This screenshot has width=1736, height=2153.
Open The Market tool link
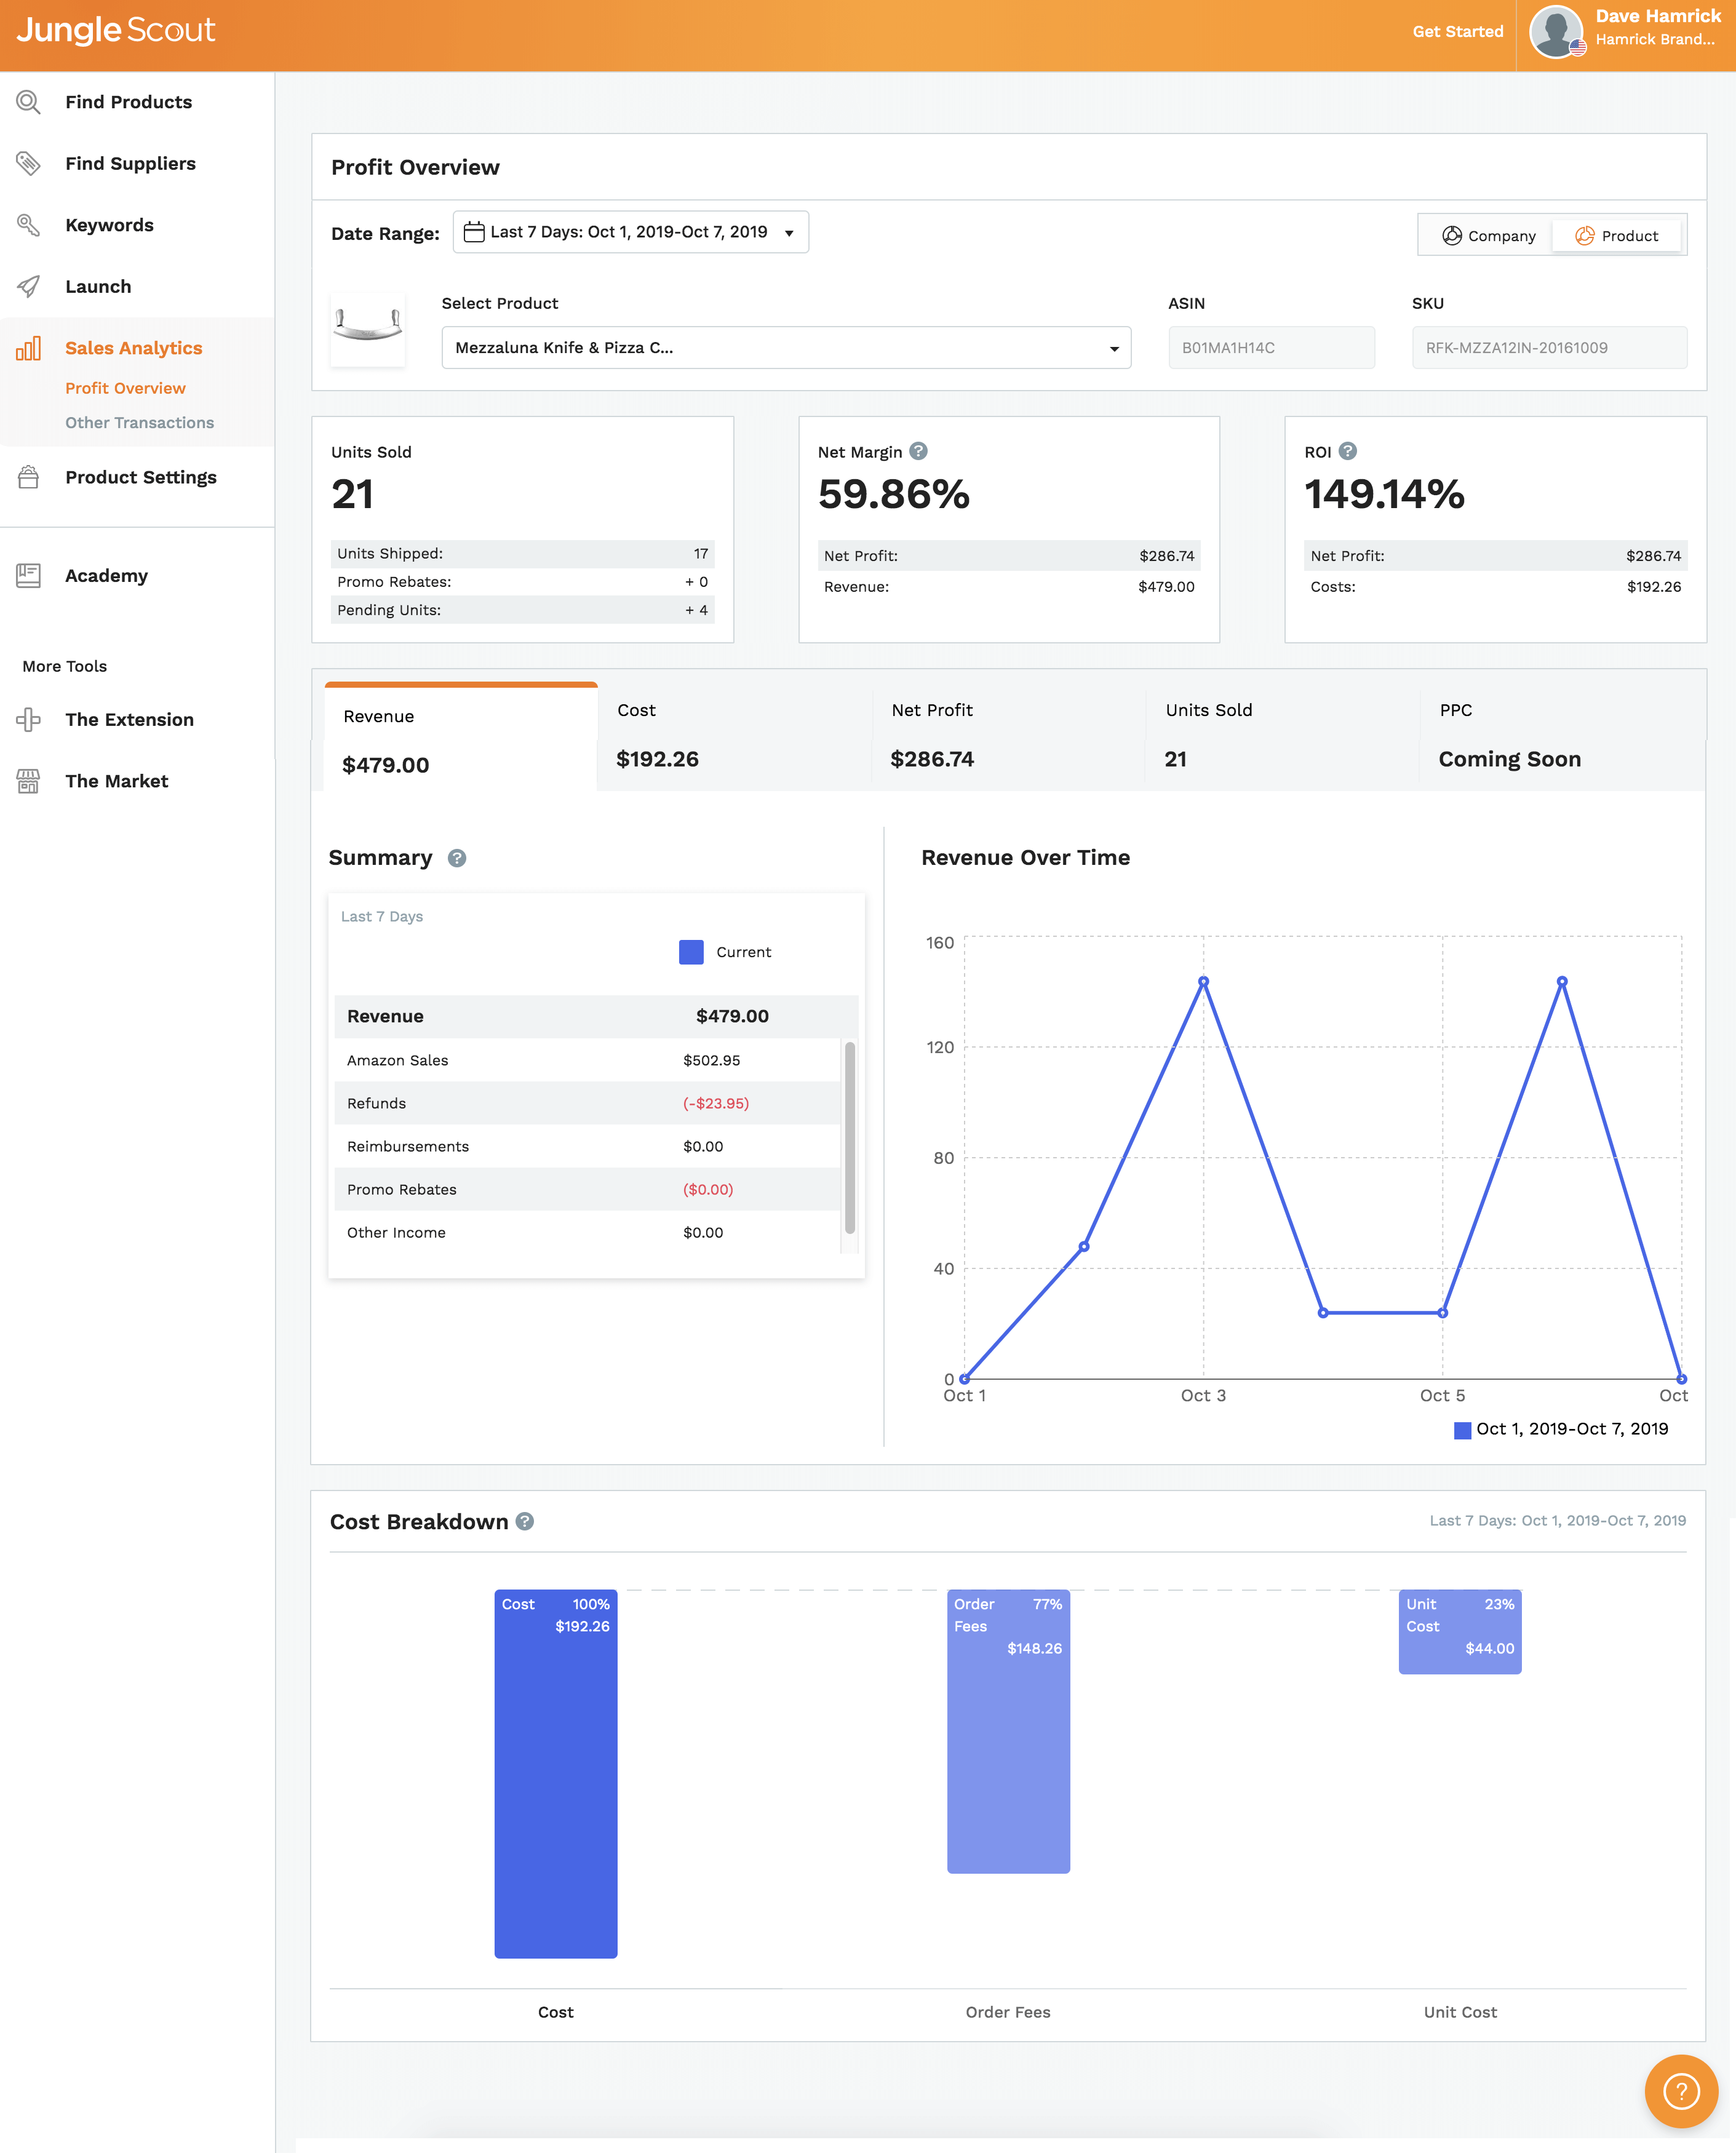click(116, 781)
